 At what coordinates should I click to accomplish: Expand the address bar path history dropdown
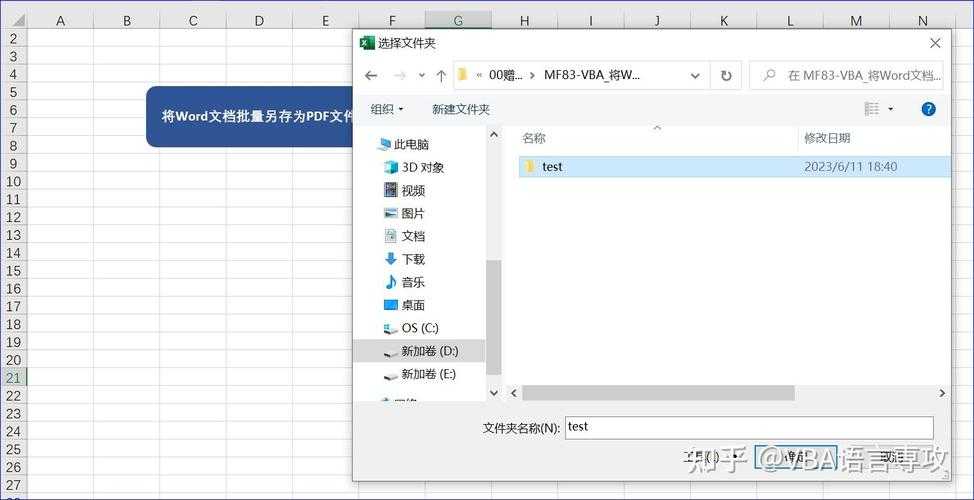click(x=695, y=75)
